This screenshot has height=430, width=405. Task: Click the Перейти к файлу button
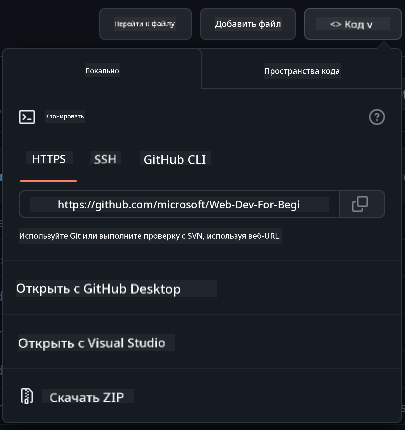(x=145, y=24)
